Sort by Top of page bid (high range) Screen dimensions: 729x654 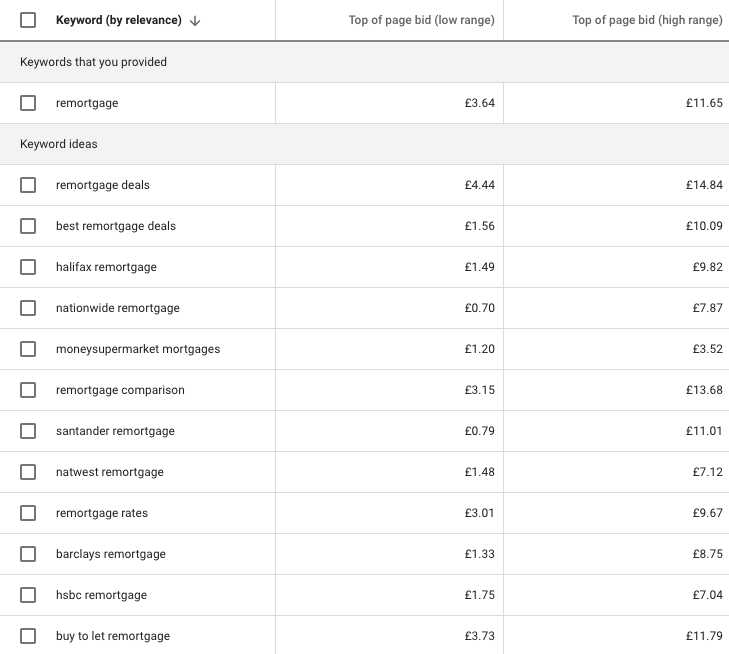[x=646, y=21]
